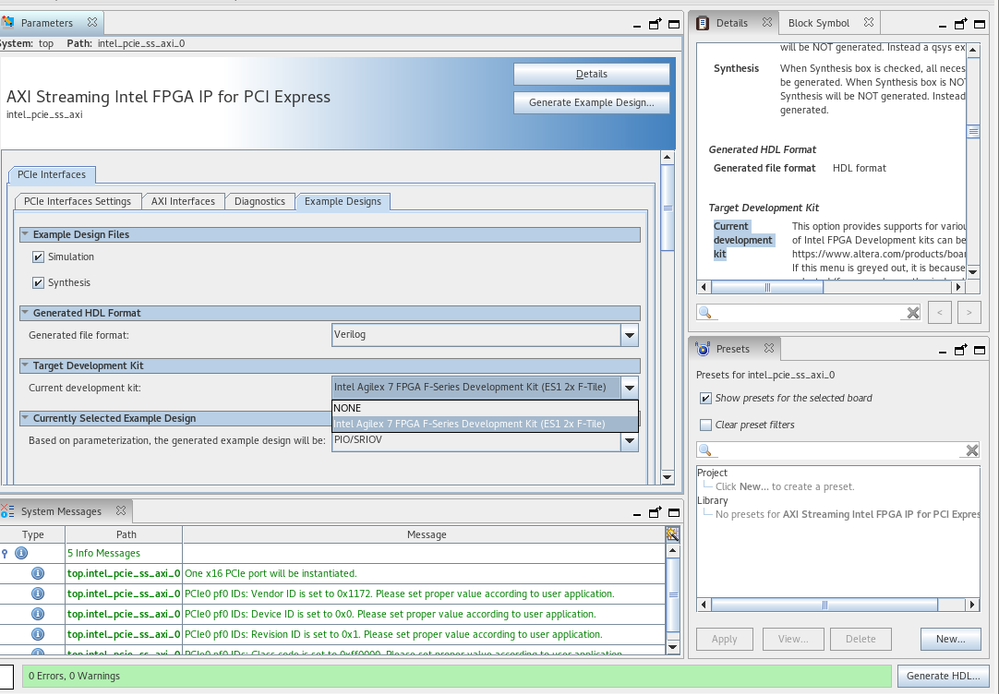Minimize the Parameters panel
The height and width of the screenshot is (694, 999).
[x=636, y=26]
